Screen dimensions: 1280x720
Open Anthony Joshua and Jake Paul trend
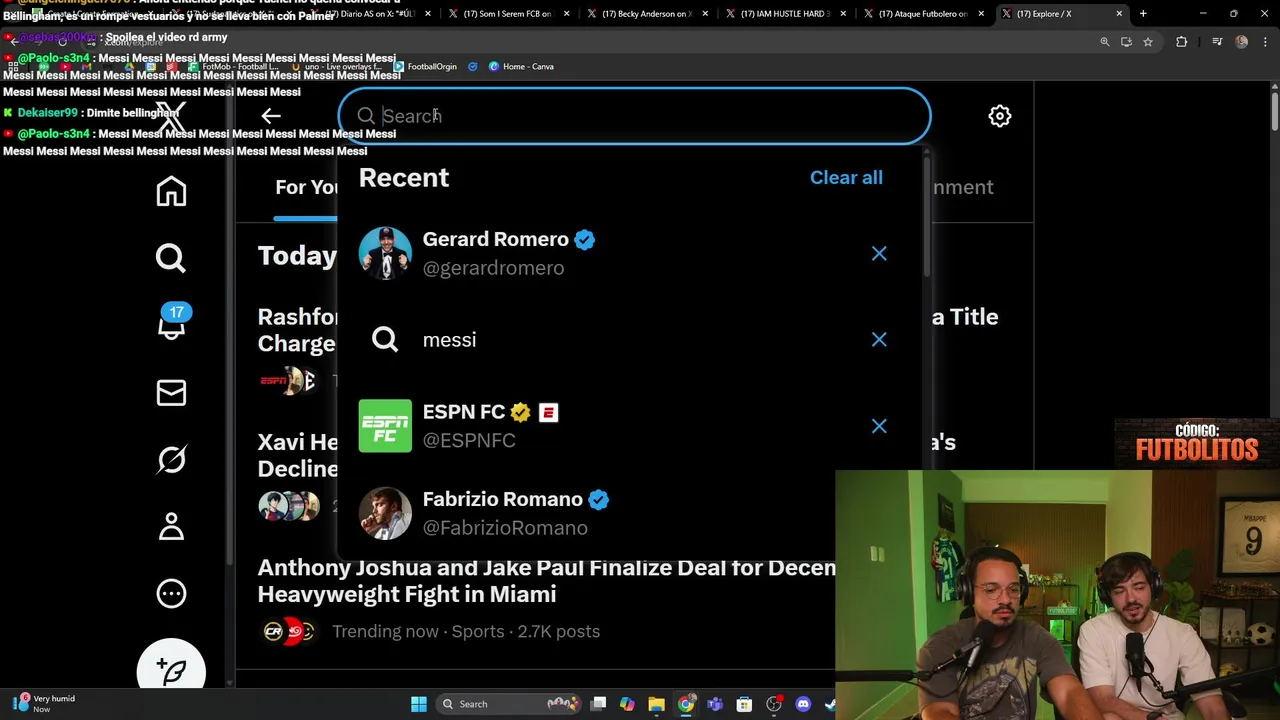pyautogui.click(x=546, y=581)
